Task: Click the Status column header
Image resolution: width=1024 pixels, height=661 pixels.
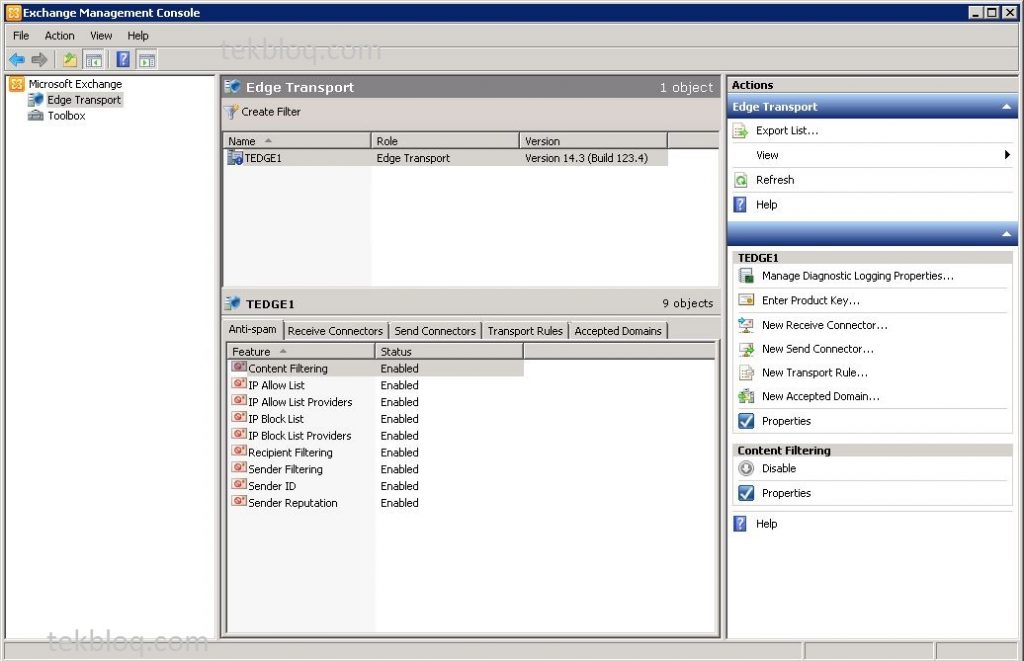Action: point(449,351)
